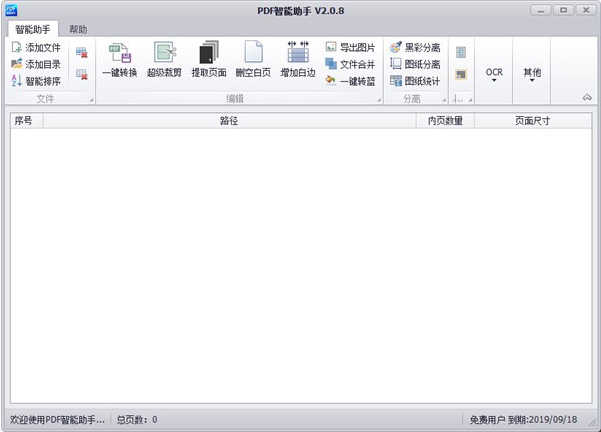Choose 文件合并 merge files

click(350, 64)
